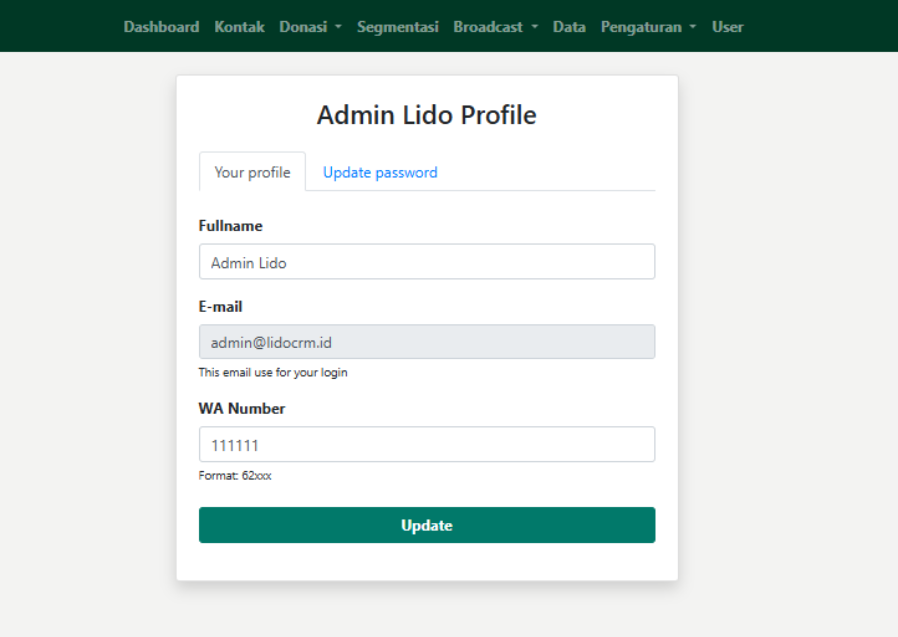The width and height of the screenshot is (898, 637).
Task: Click the bold Fullname label text
Action: coord(231,226)
